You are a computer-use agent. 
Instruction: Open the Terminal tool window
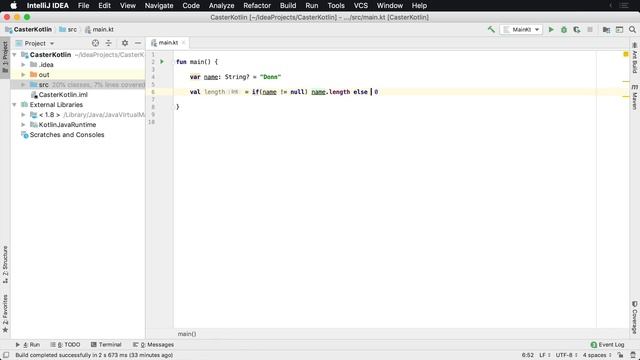click(x=106, y=344)
